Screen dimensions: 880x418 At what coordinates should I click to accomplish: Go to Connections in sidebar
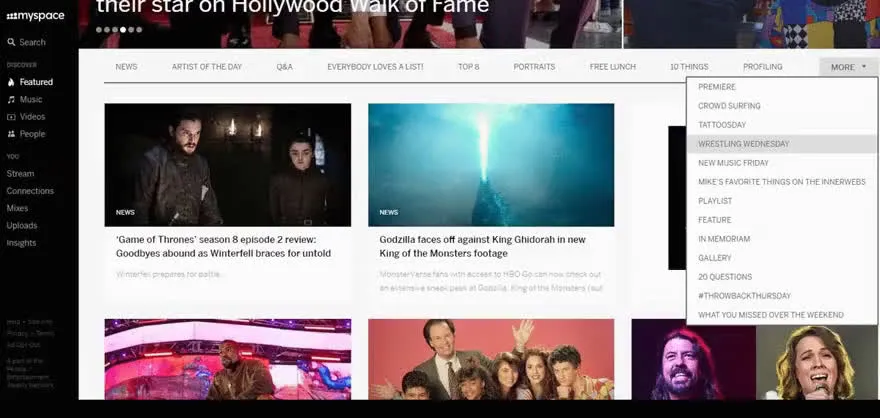[x=30, y=191]
